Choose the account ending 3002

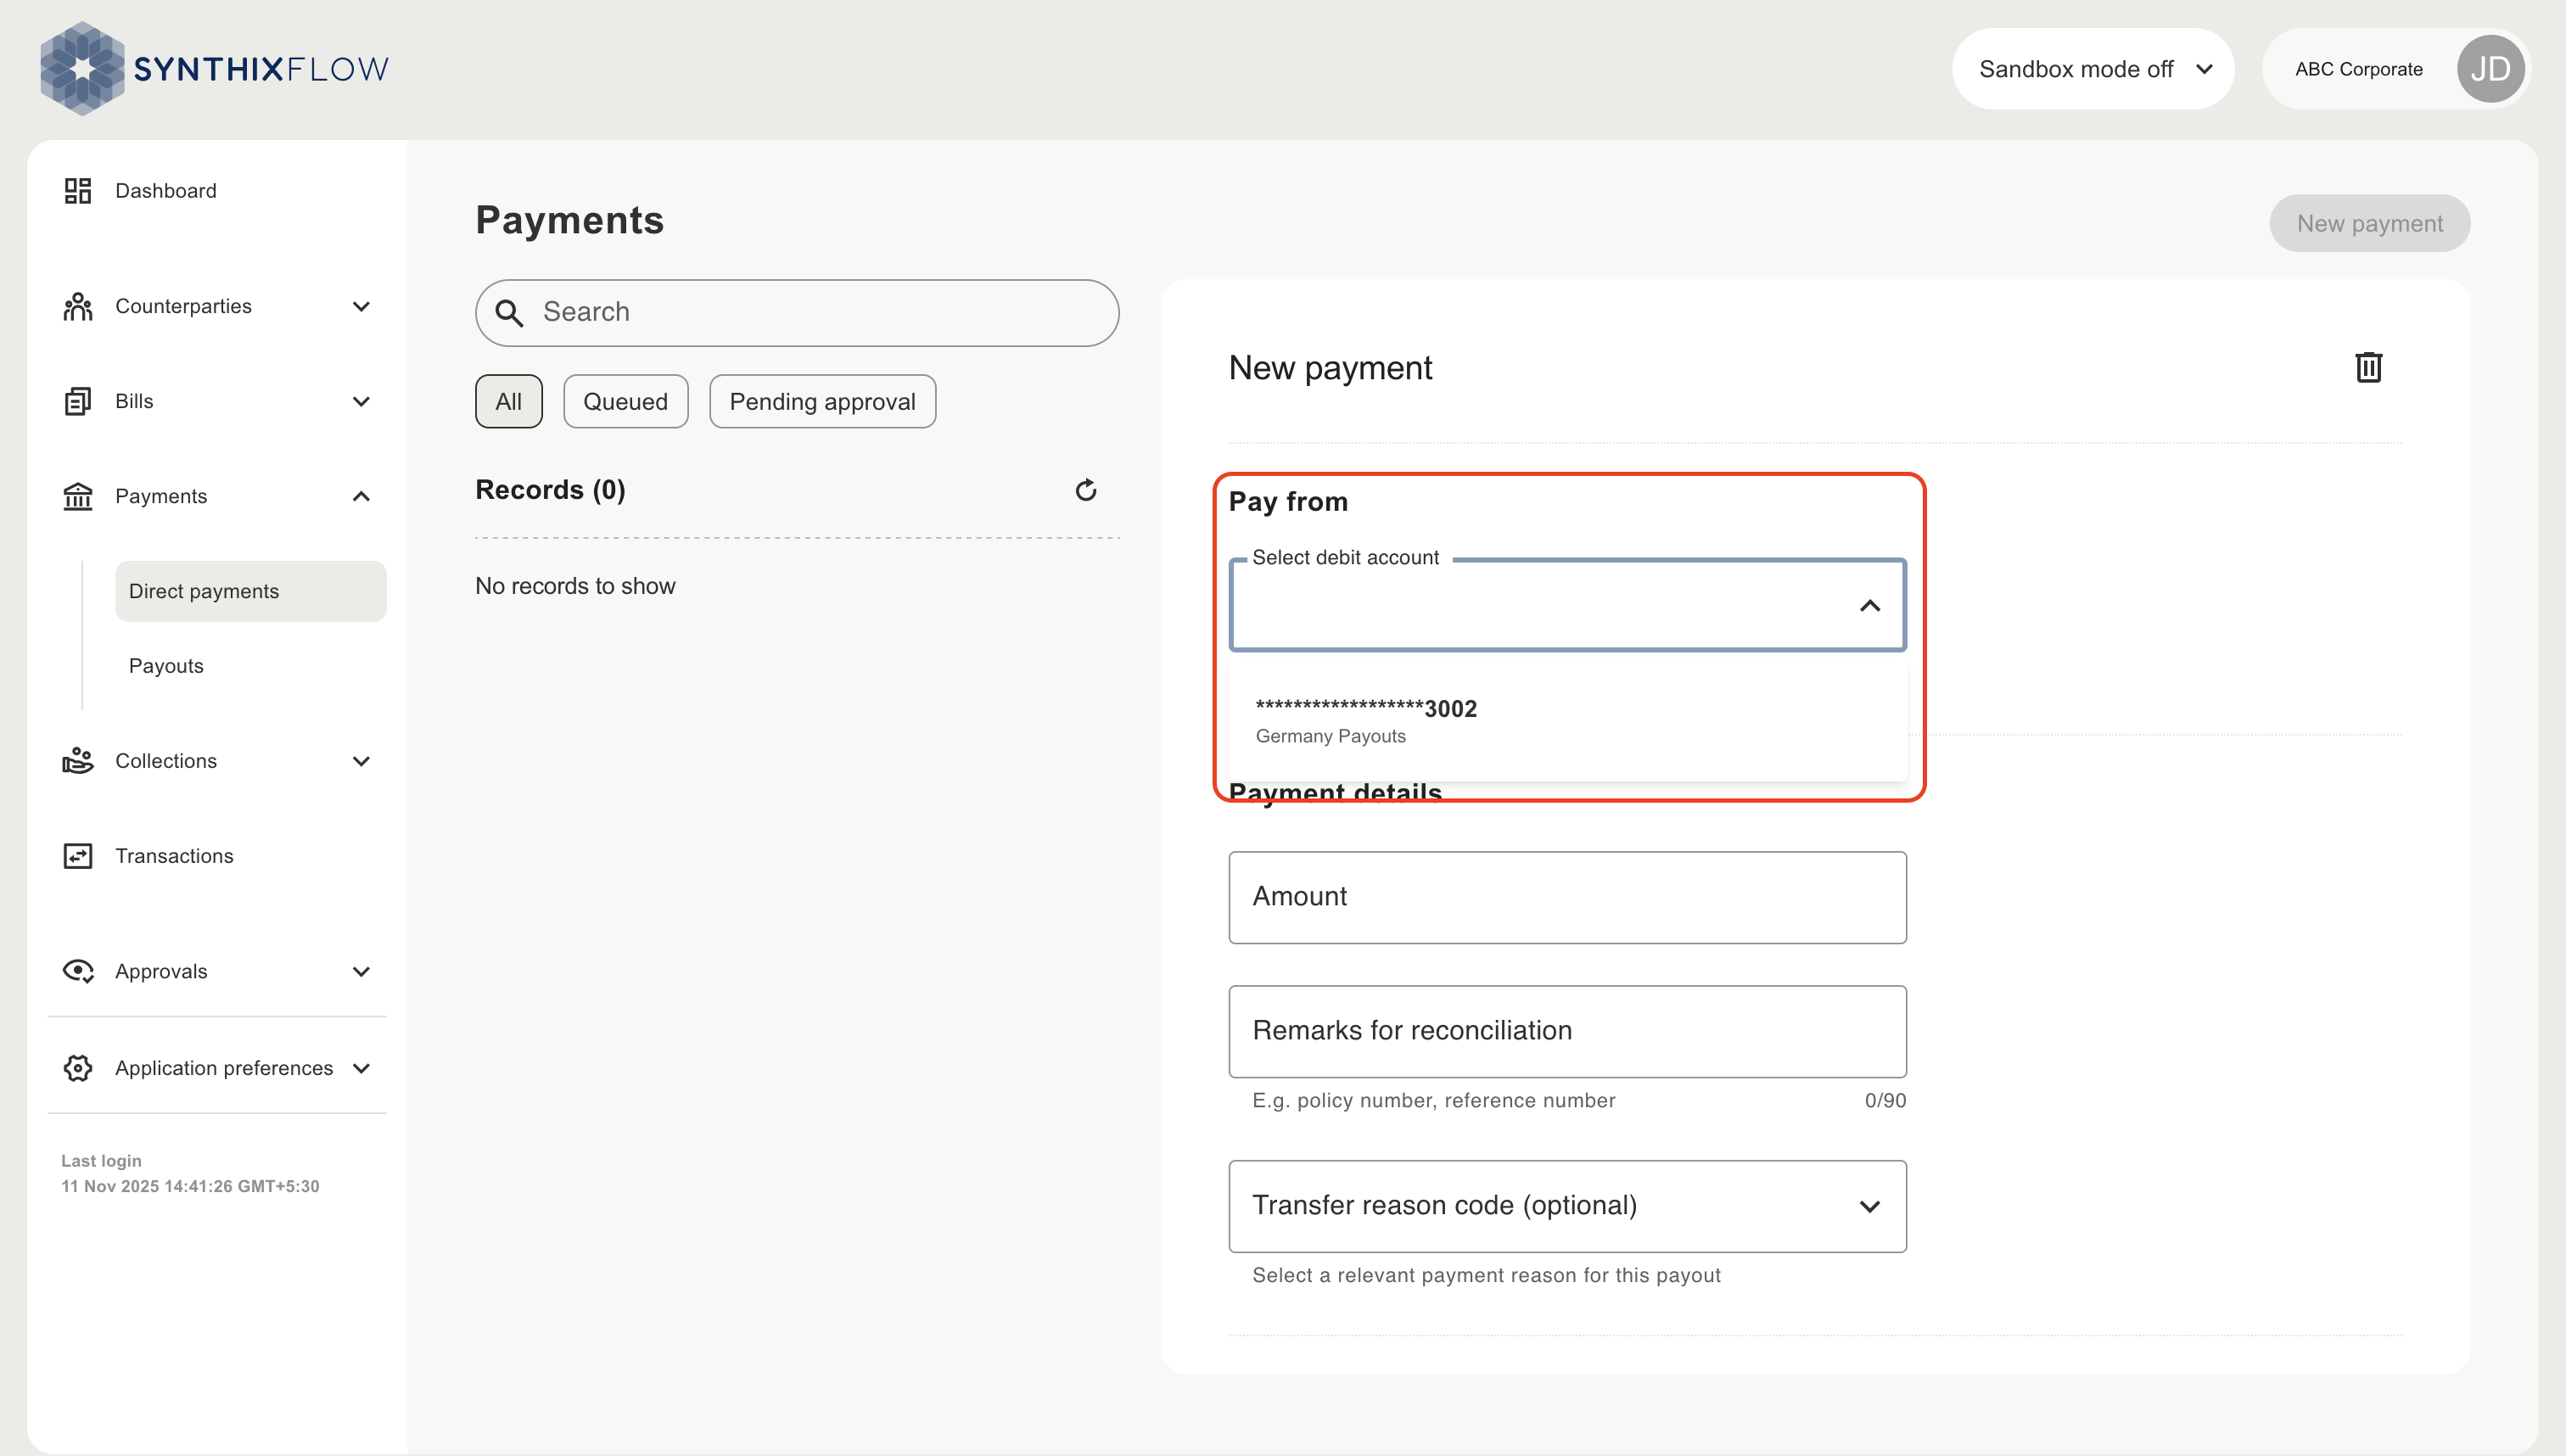click(x=1567, y=720)
